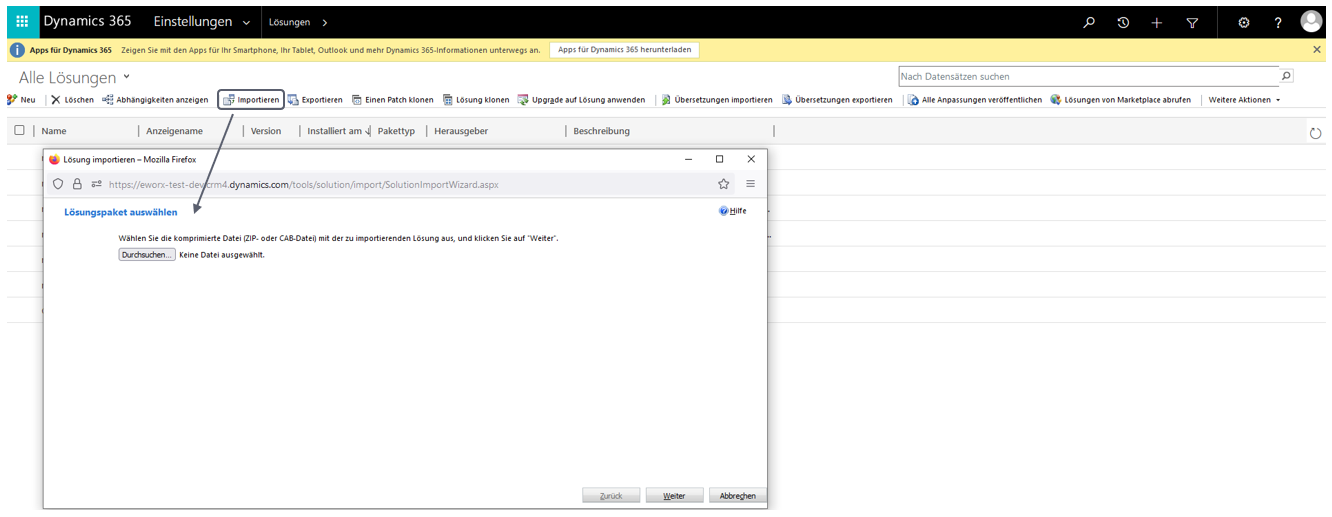Click Abbrechen button in import wizard
1332x517 pixels.
[737, 496]
